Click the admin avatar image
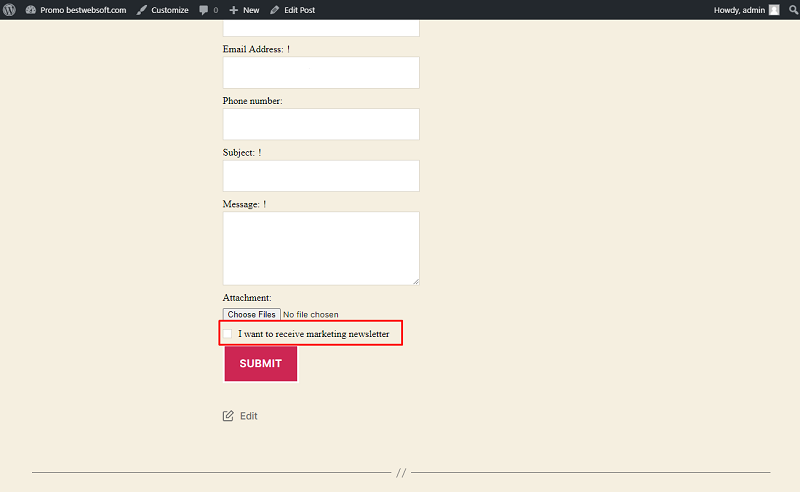Image resolution: width=800 pixels, height=492 pixels. (774, 10)
